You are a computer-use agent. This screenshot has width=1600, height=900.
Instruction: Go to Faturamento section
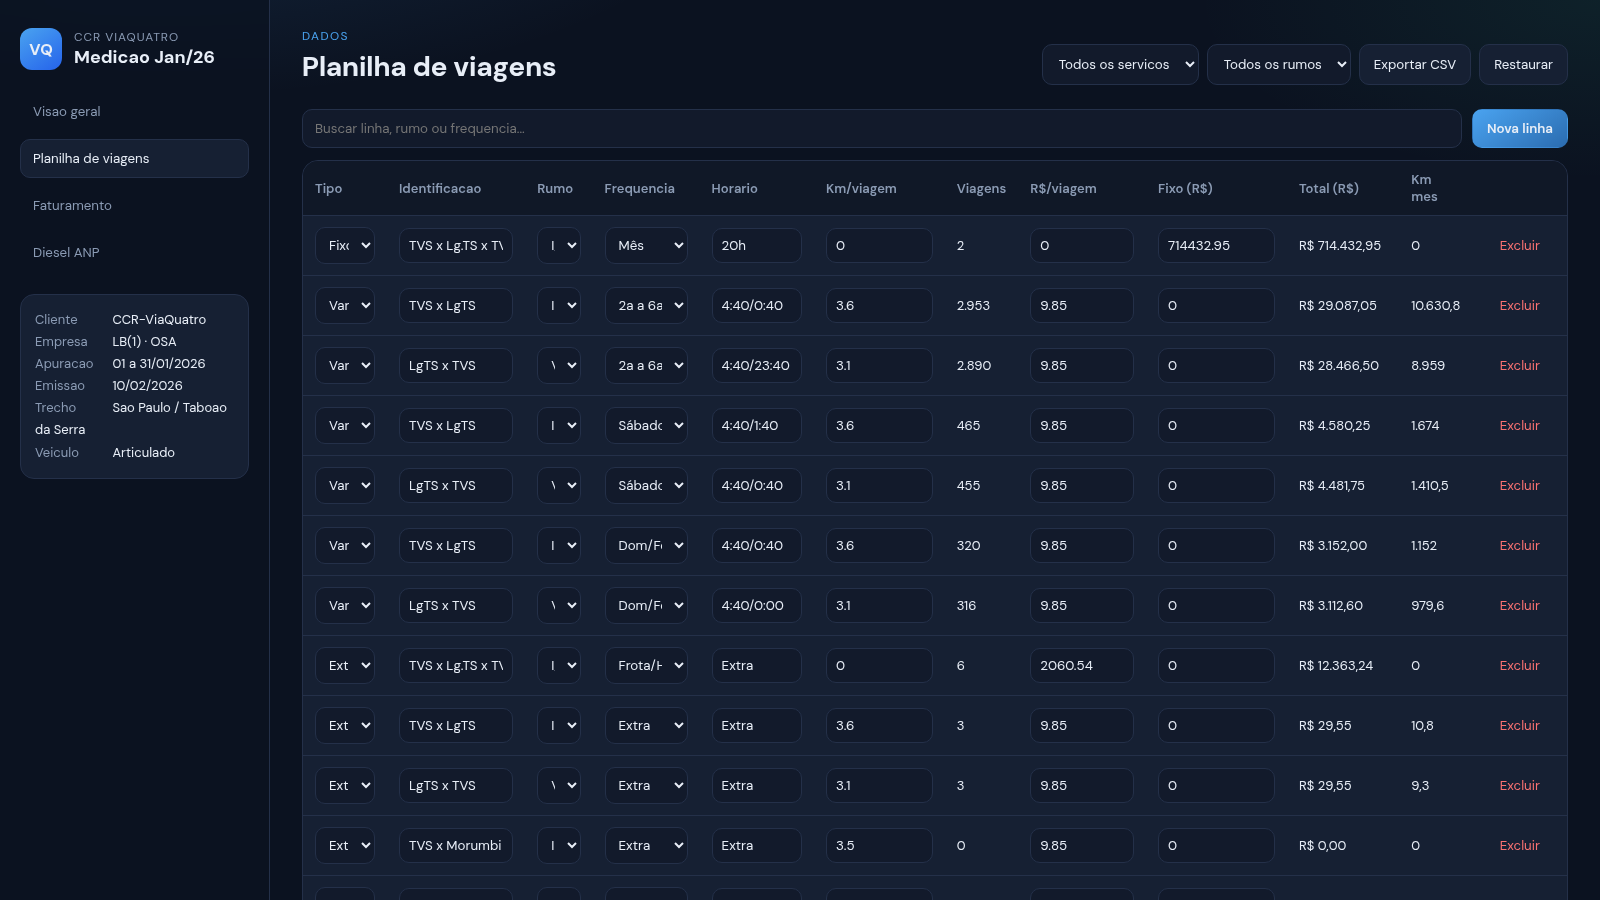(134, 205)
